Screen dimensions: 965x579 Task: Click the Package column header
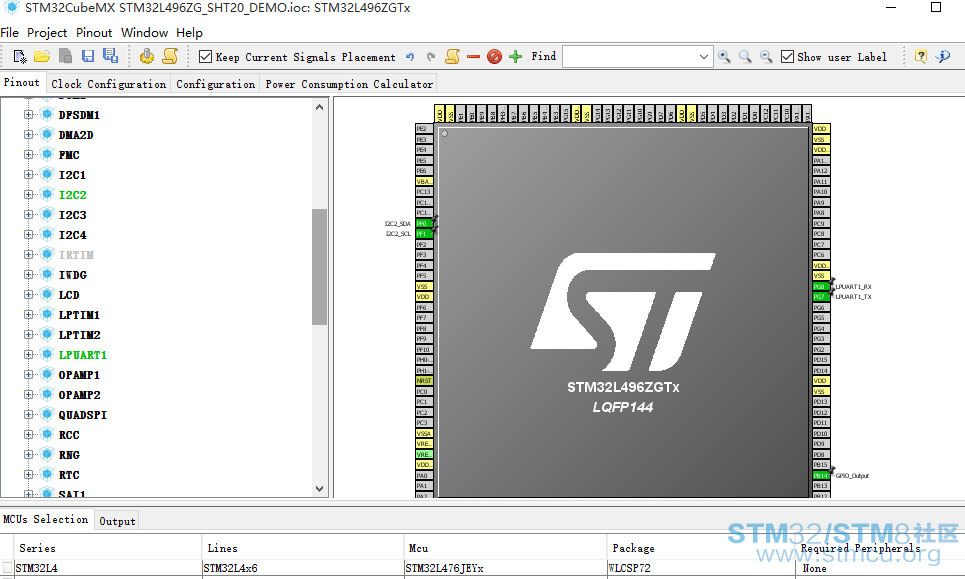700,548
